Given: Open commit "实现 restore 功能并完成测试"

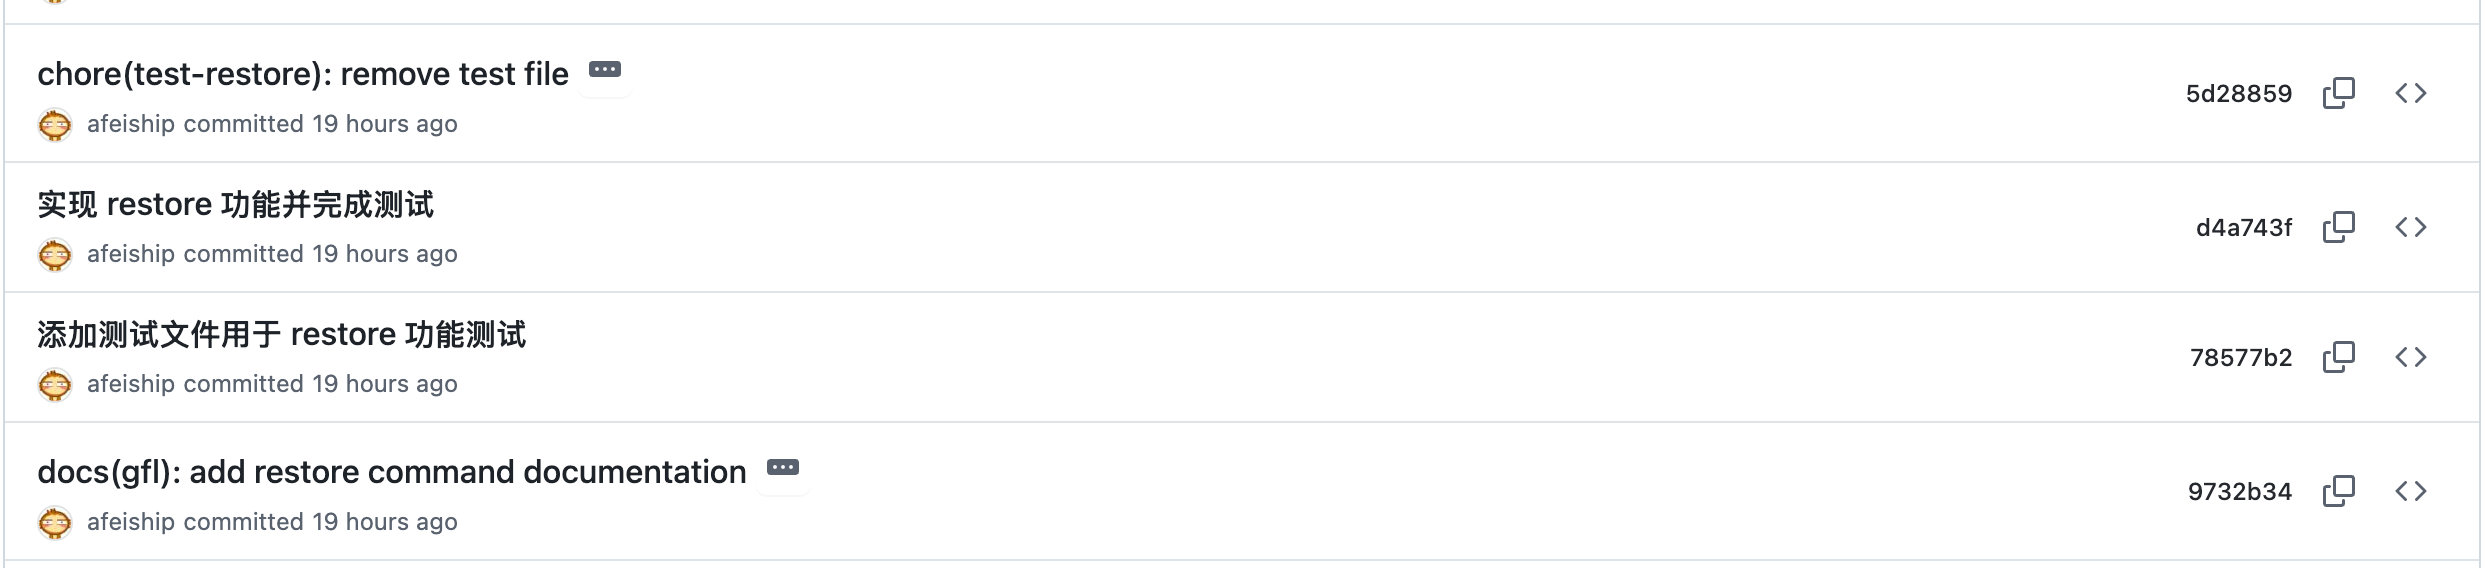Looking at the screenshot, I should [x=235, y=204].
